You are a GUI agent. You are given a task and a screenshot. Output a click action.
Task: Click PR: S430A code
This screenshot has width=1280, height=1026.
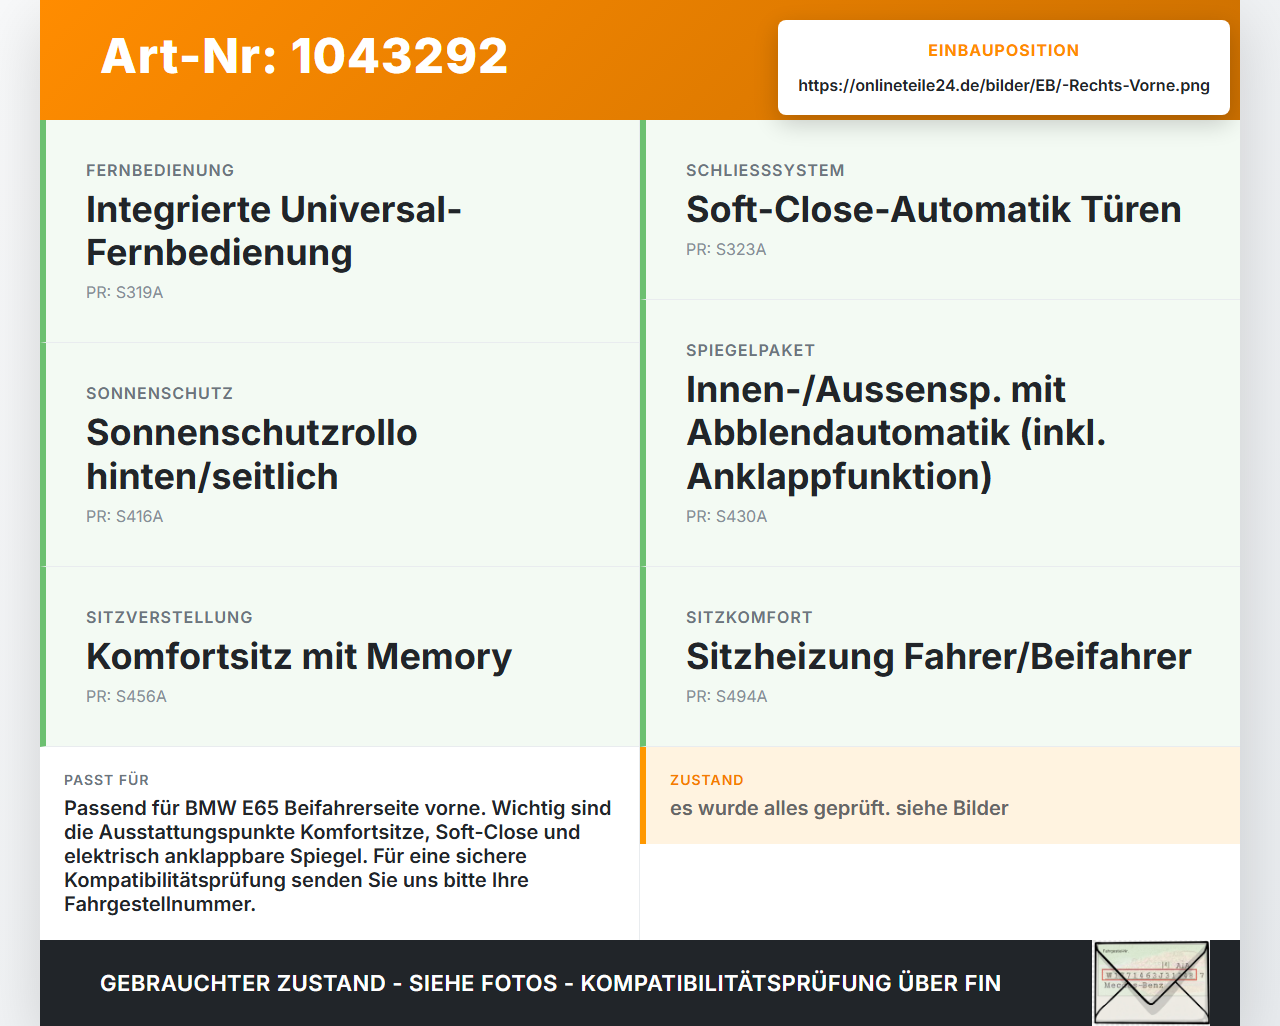click(727, 516)
